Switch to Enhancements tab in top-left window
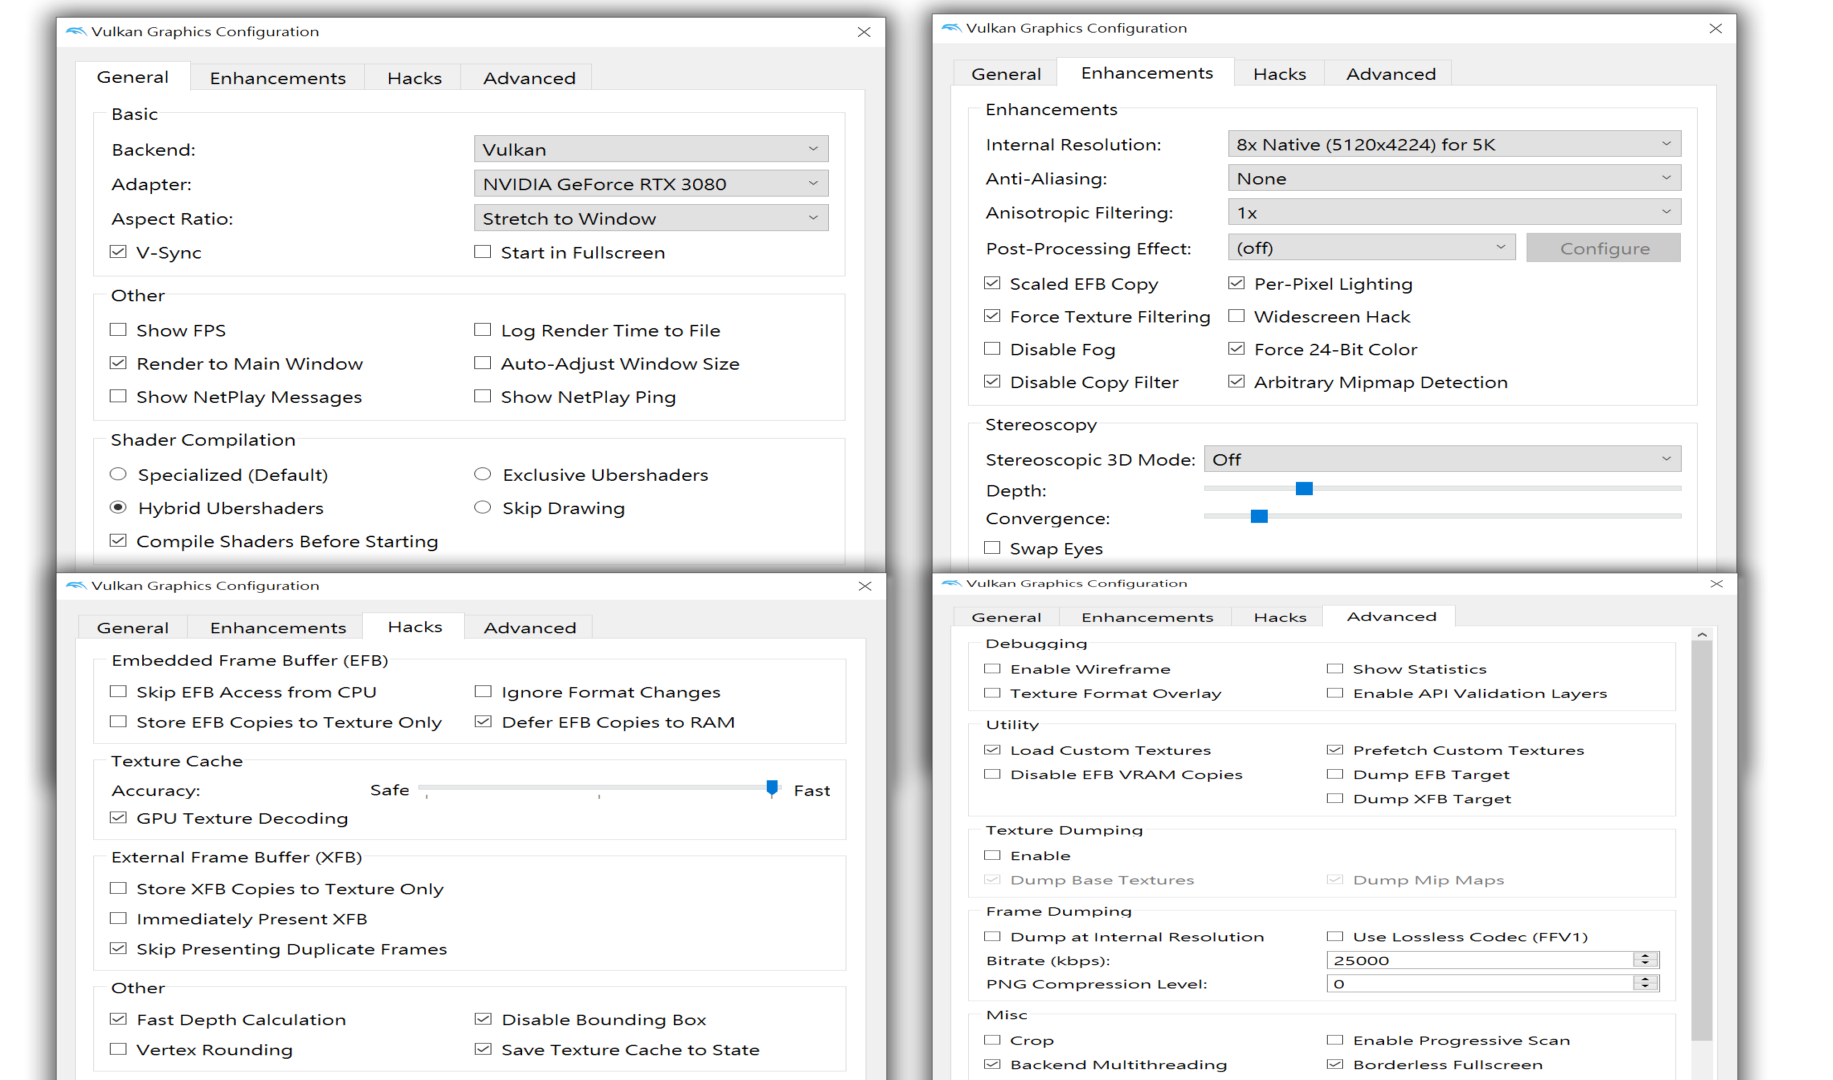 [x=277, y=78]
